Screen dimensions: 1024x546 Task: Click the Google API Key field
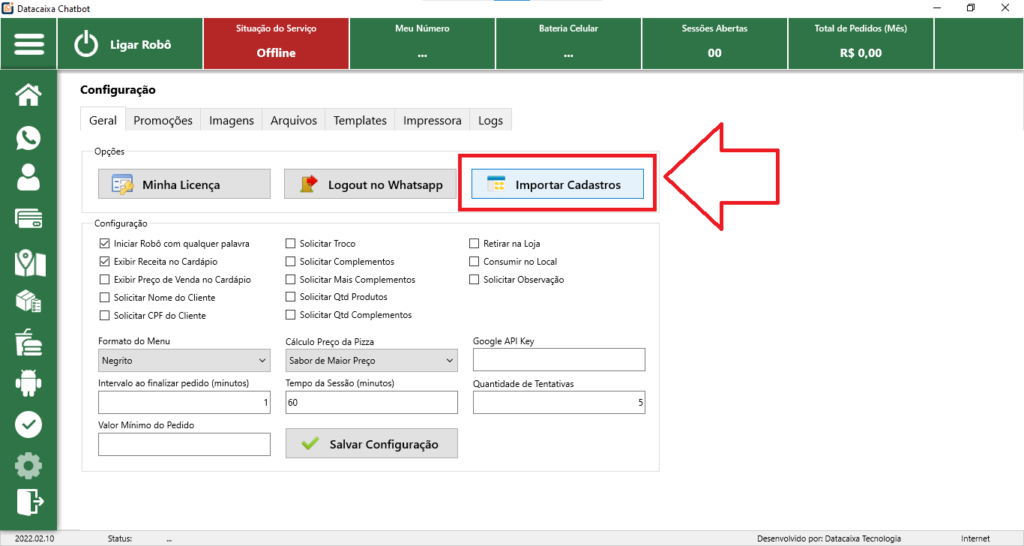(x=559, y=360)
